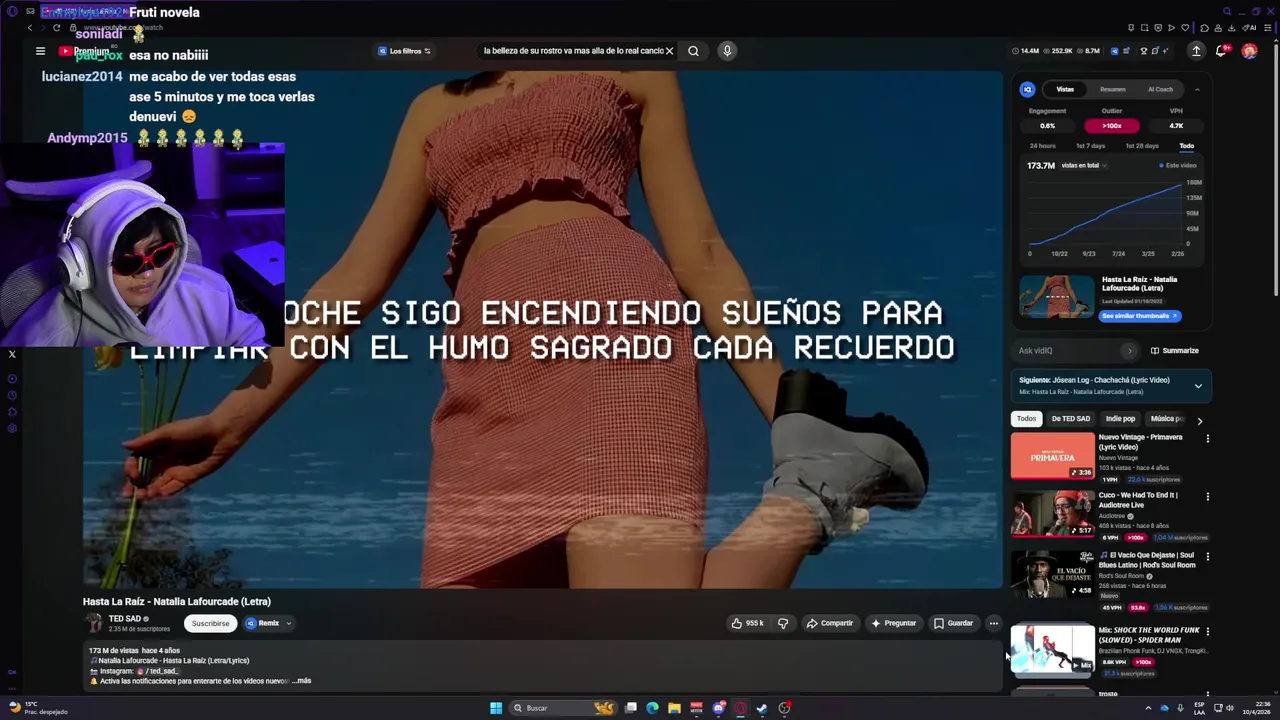Click blue vidIQ logo in stats bar

coord(1115,51)
